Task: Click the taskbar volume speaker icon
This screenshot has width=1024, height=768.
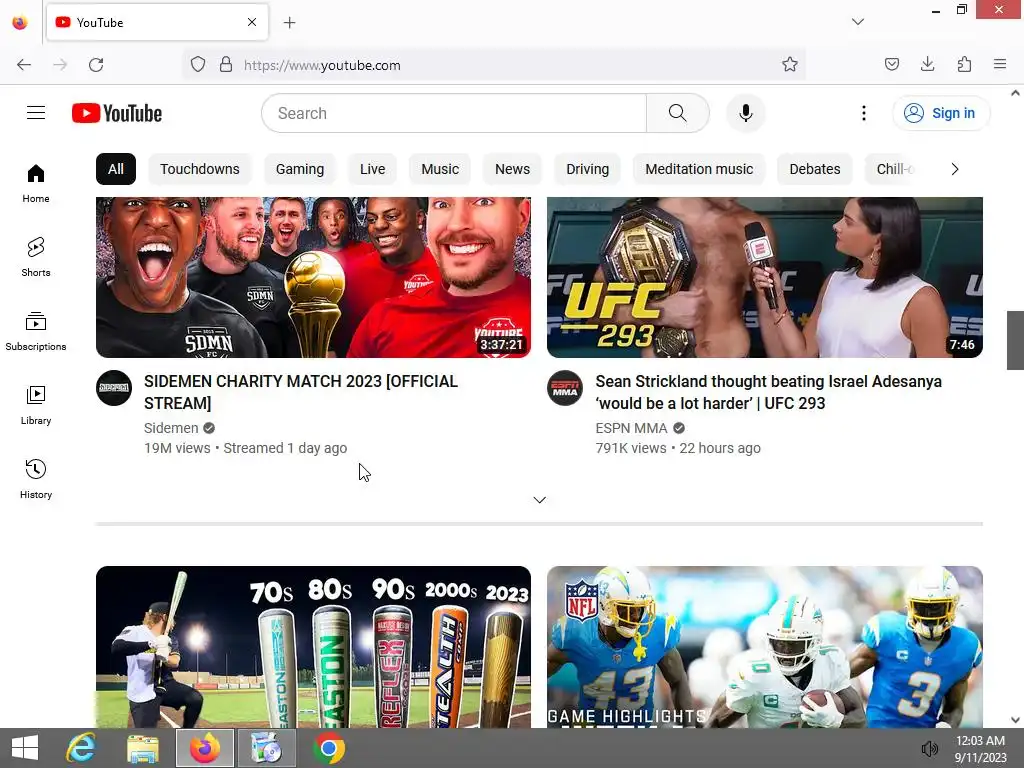Action: 929,749
